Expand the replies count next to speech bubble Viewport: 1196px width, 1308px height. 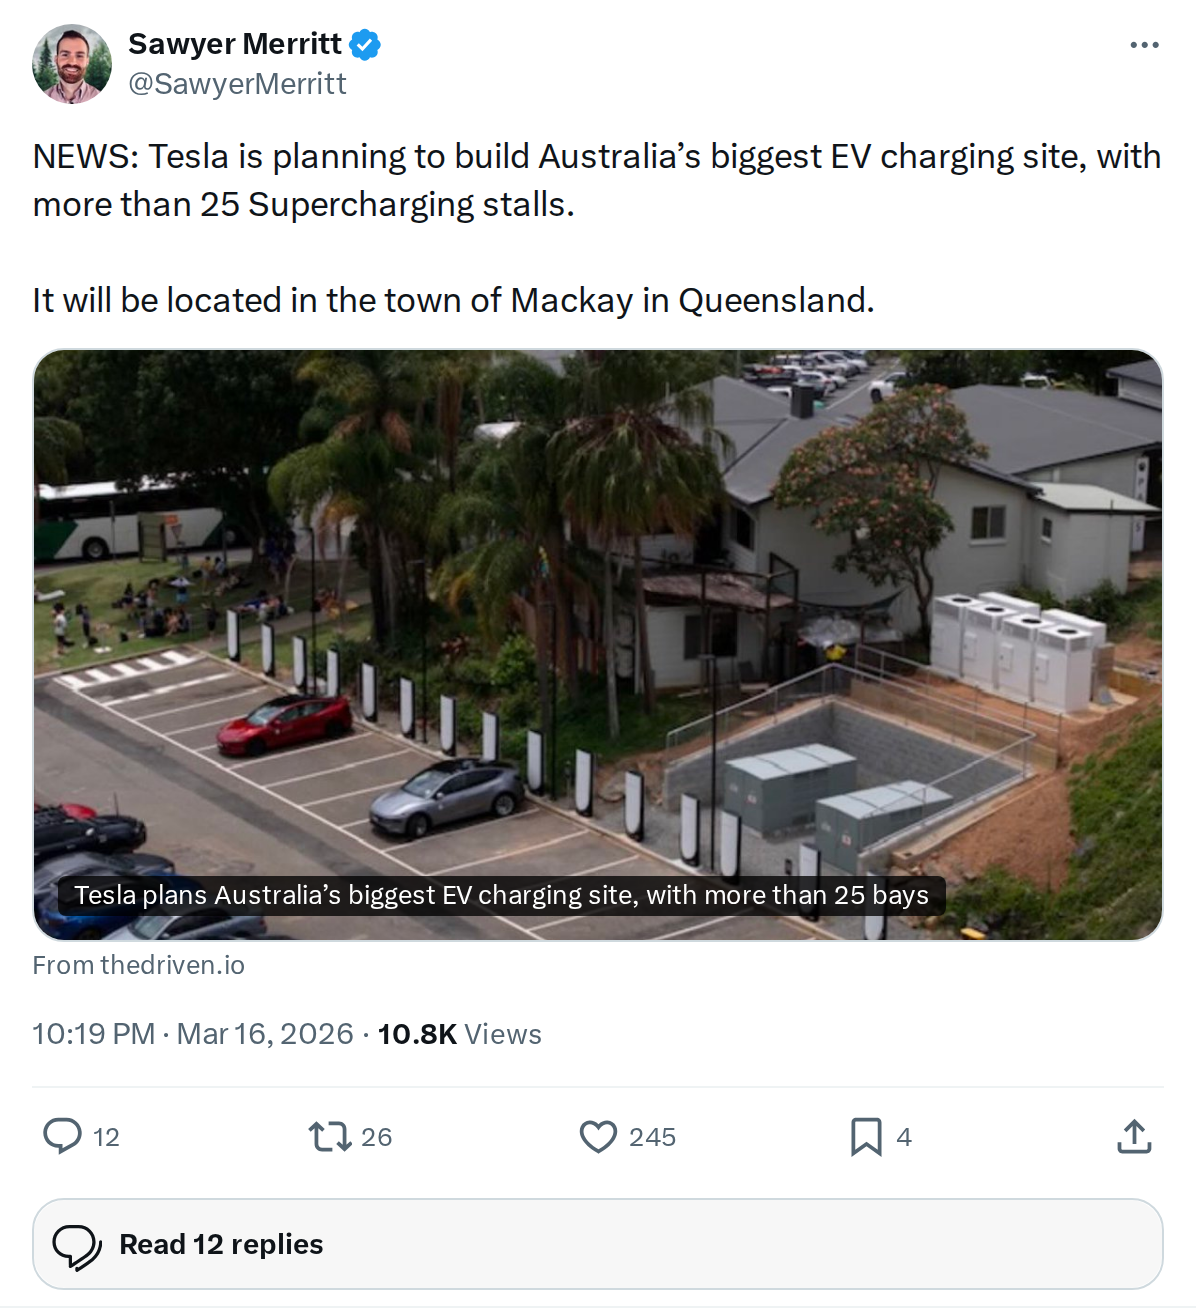104,1136
